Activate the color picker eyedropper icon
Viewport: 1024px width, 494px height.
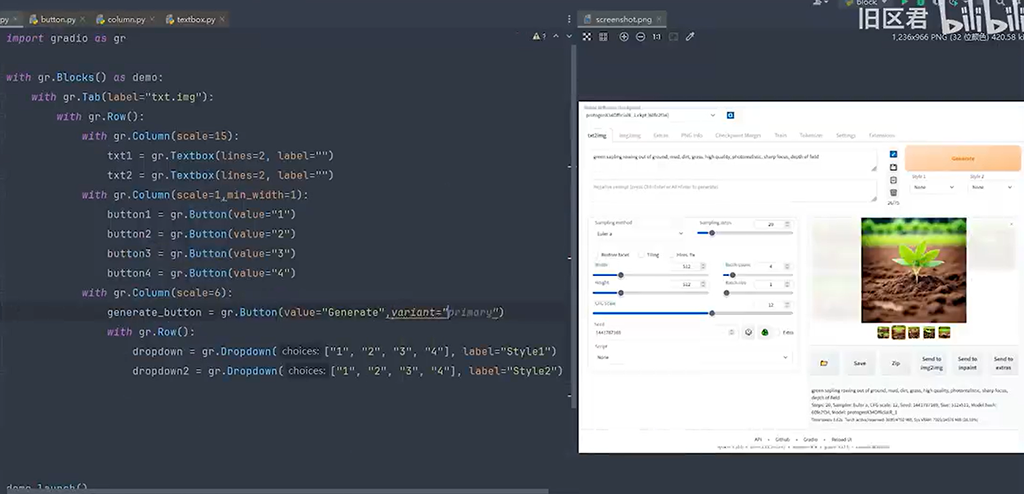(x=690, y=37)
